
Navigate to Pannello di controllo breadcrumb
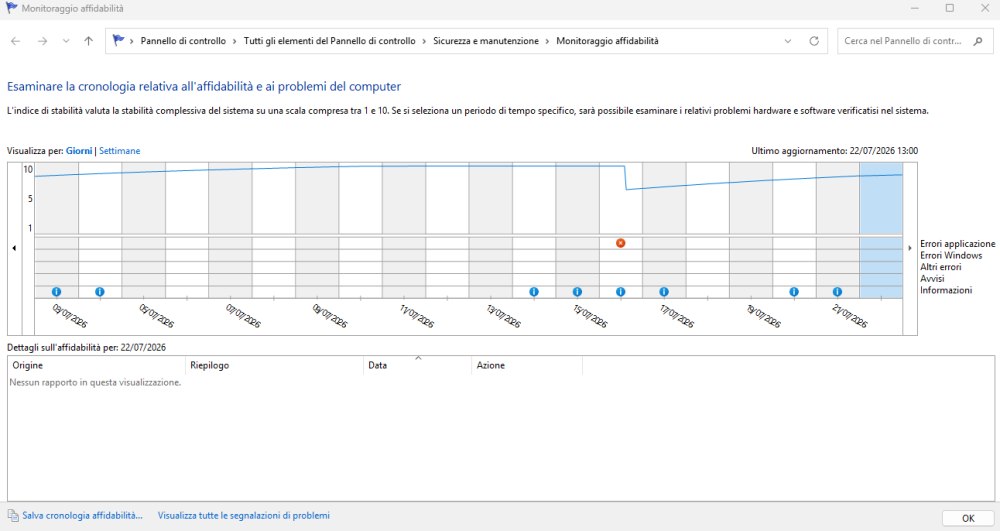(x=183, y=41)
